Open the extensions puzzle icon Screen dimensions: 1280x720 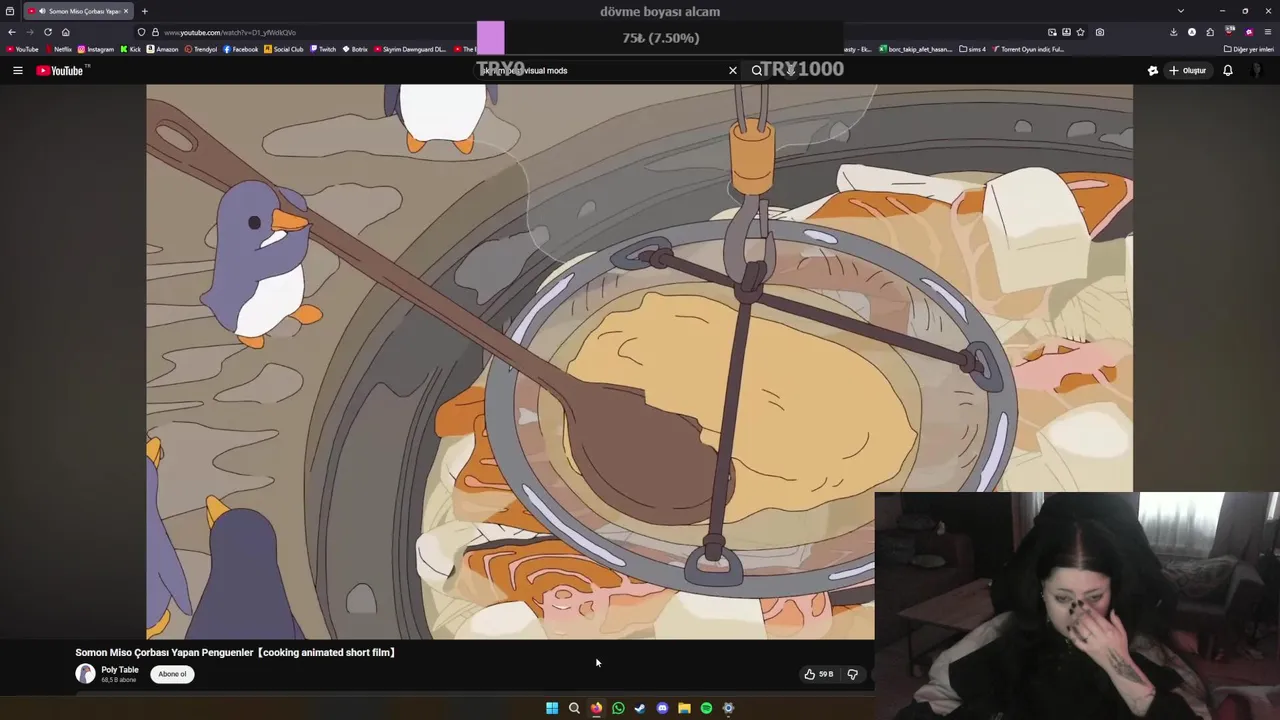pyautogui.click(x=1210, y=32)
